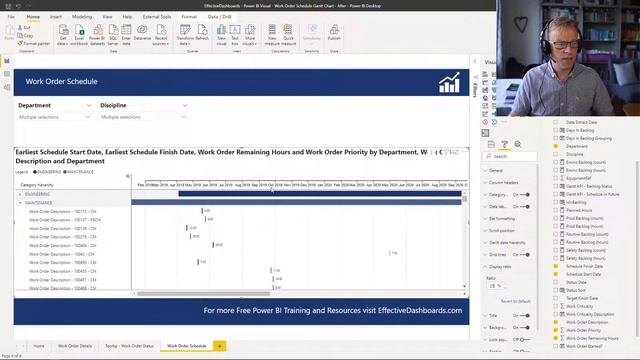
Task: Open the Analytics magnifier tab icon
Action: click(x=518, y=144)
